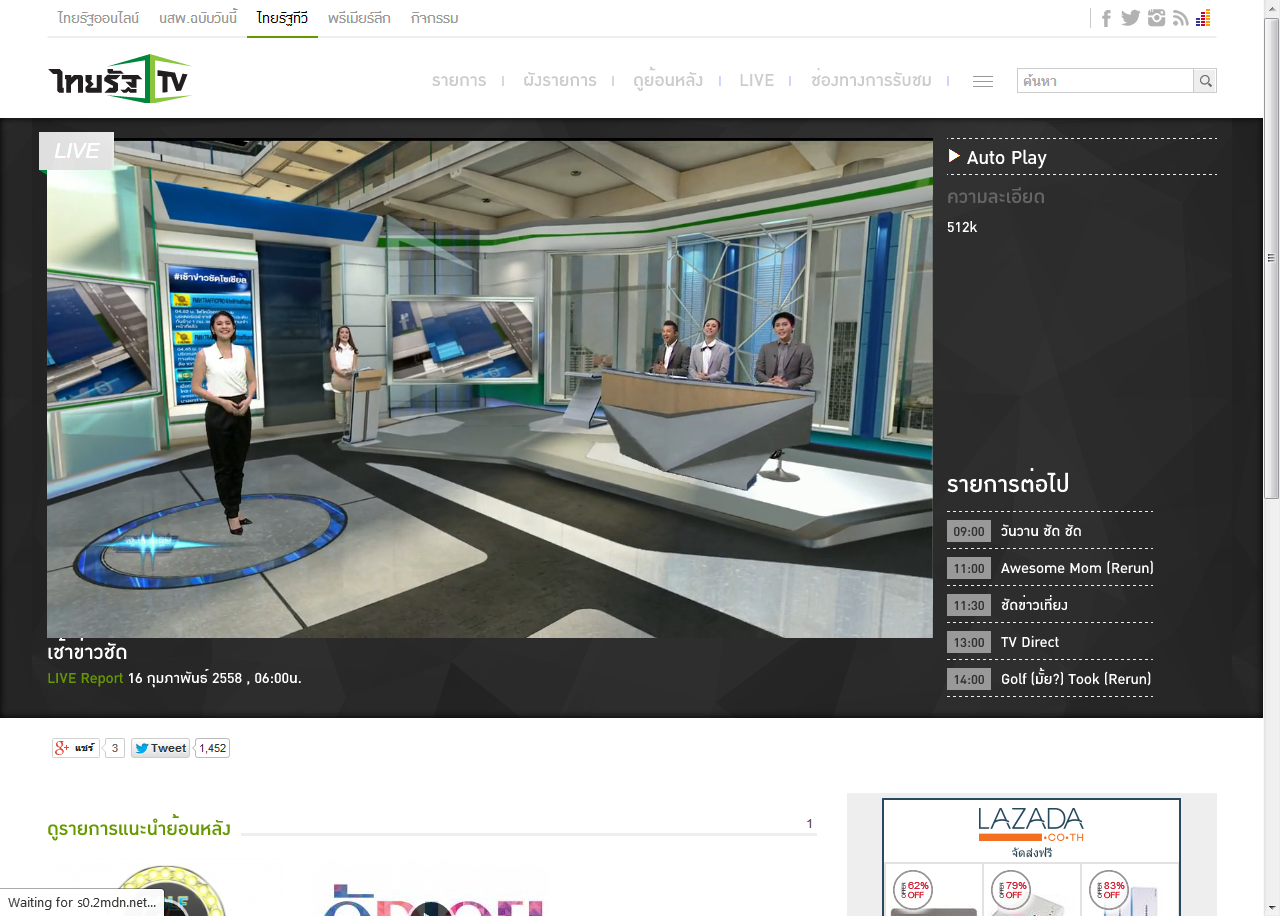Click the search magnifier button
The height and width of the screenshot is (916, 1280).
(x=1205, y=81)
